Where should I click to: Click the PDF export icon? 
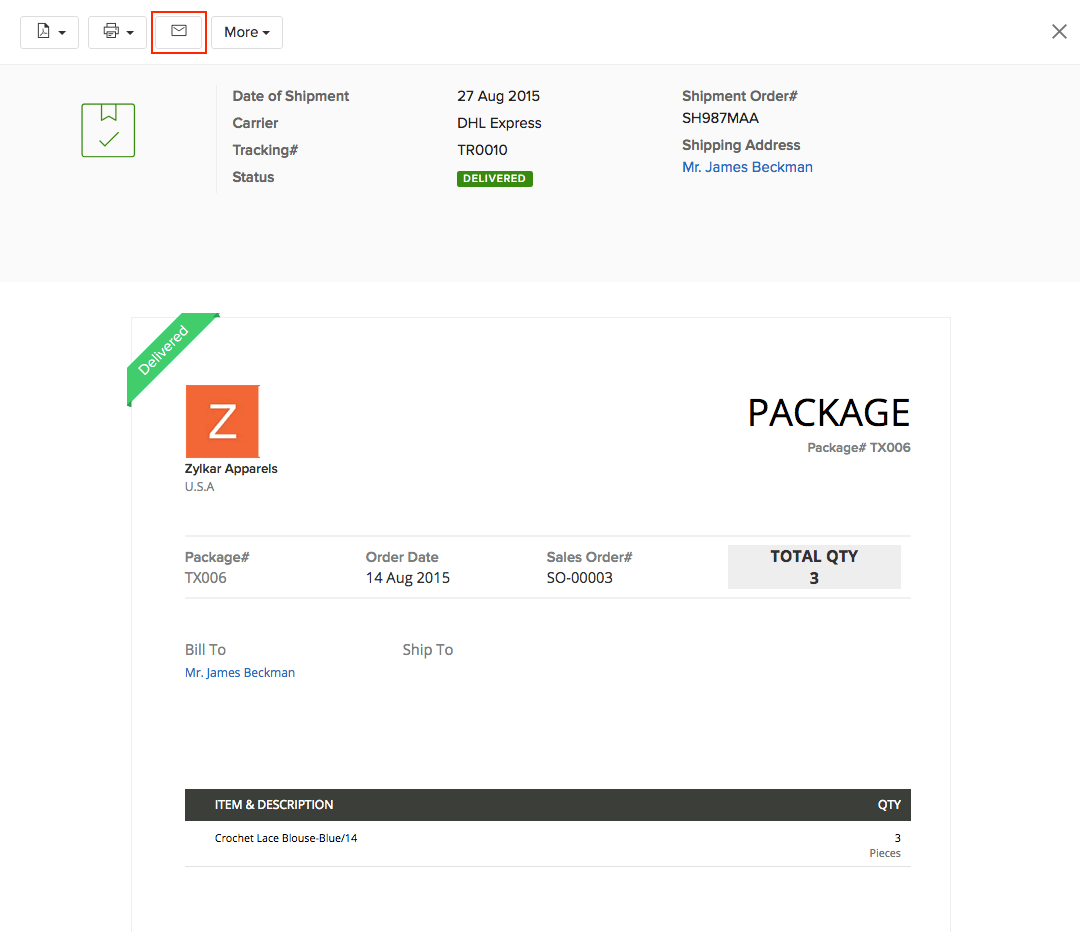coord(43,31)
